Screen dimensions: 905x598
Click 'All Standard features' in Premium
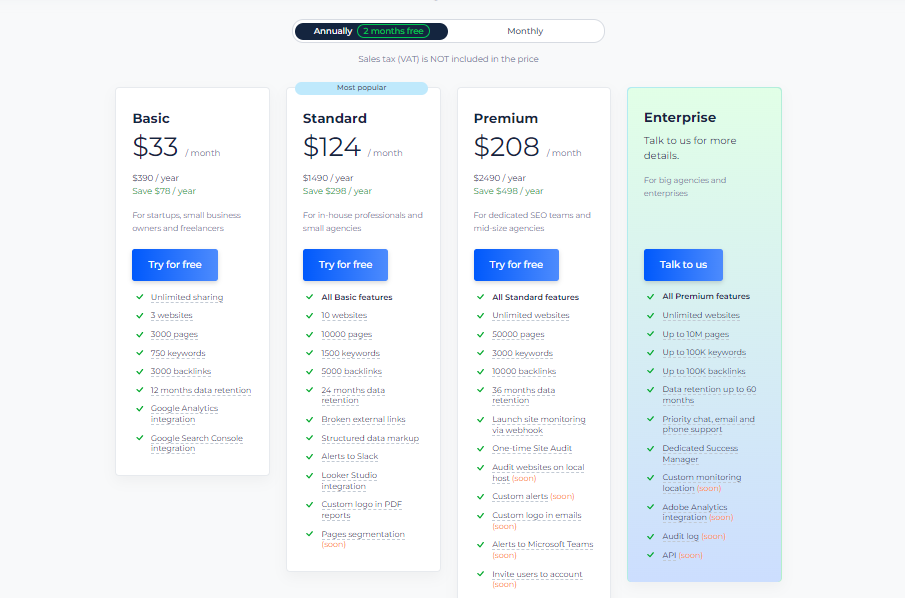(535, 297)
